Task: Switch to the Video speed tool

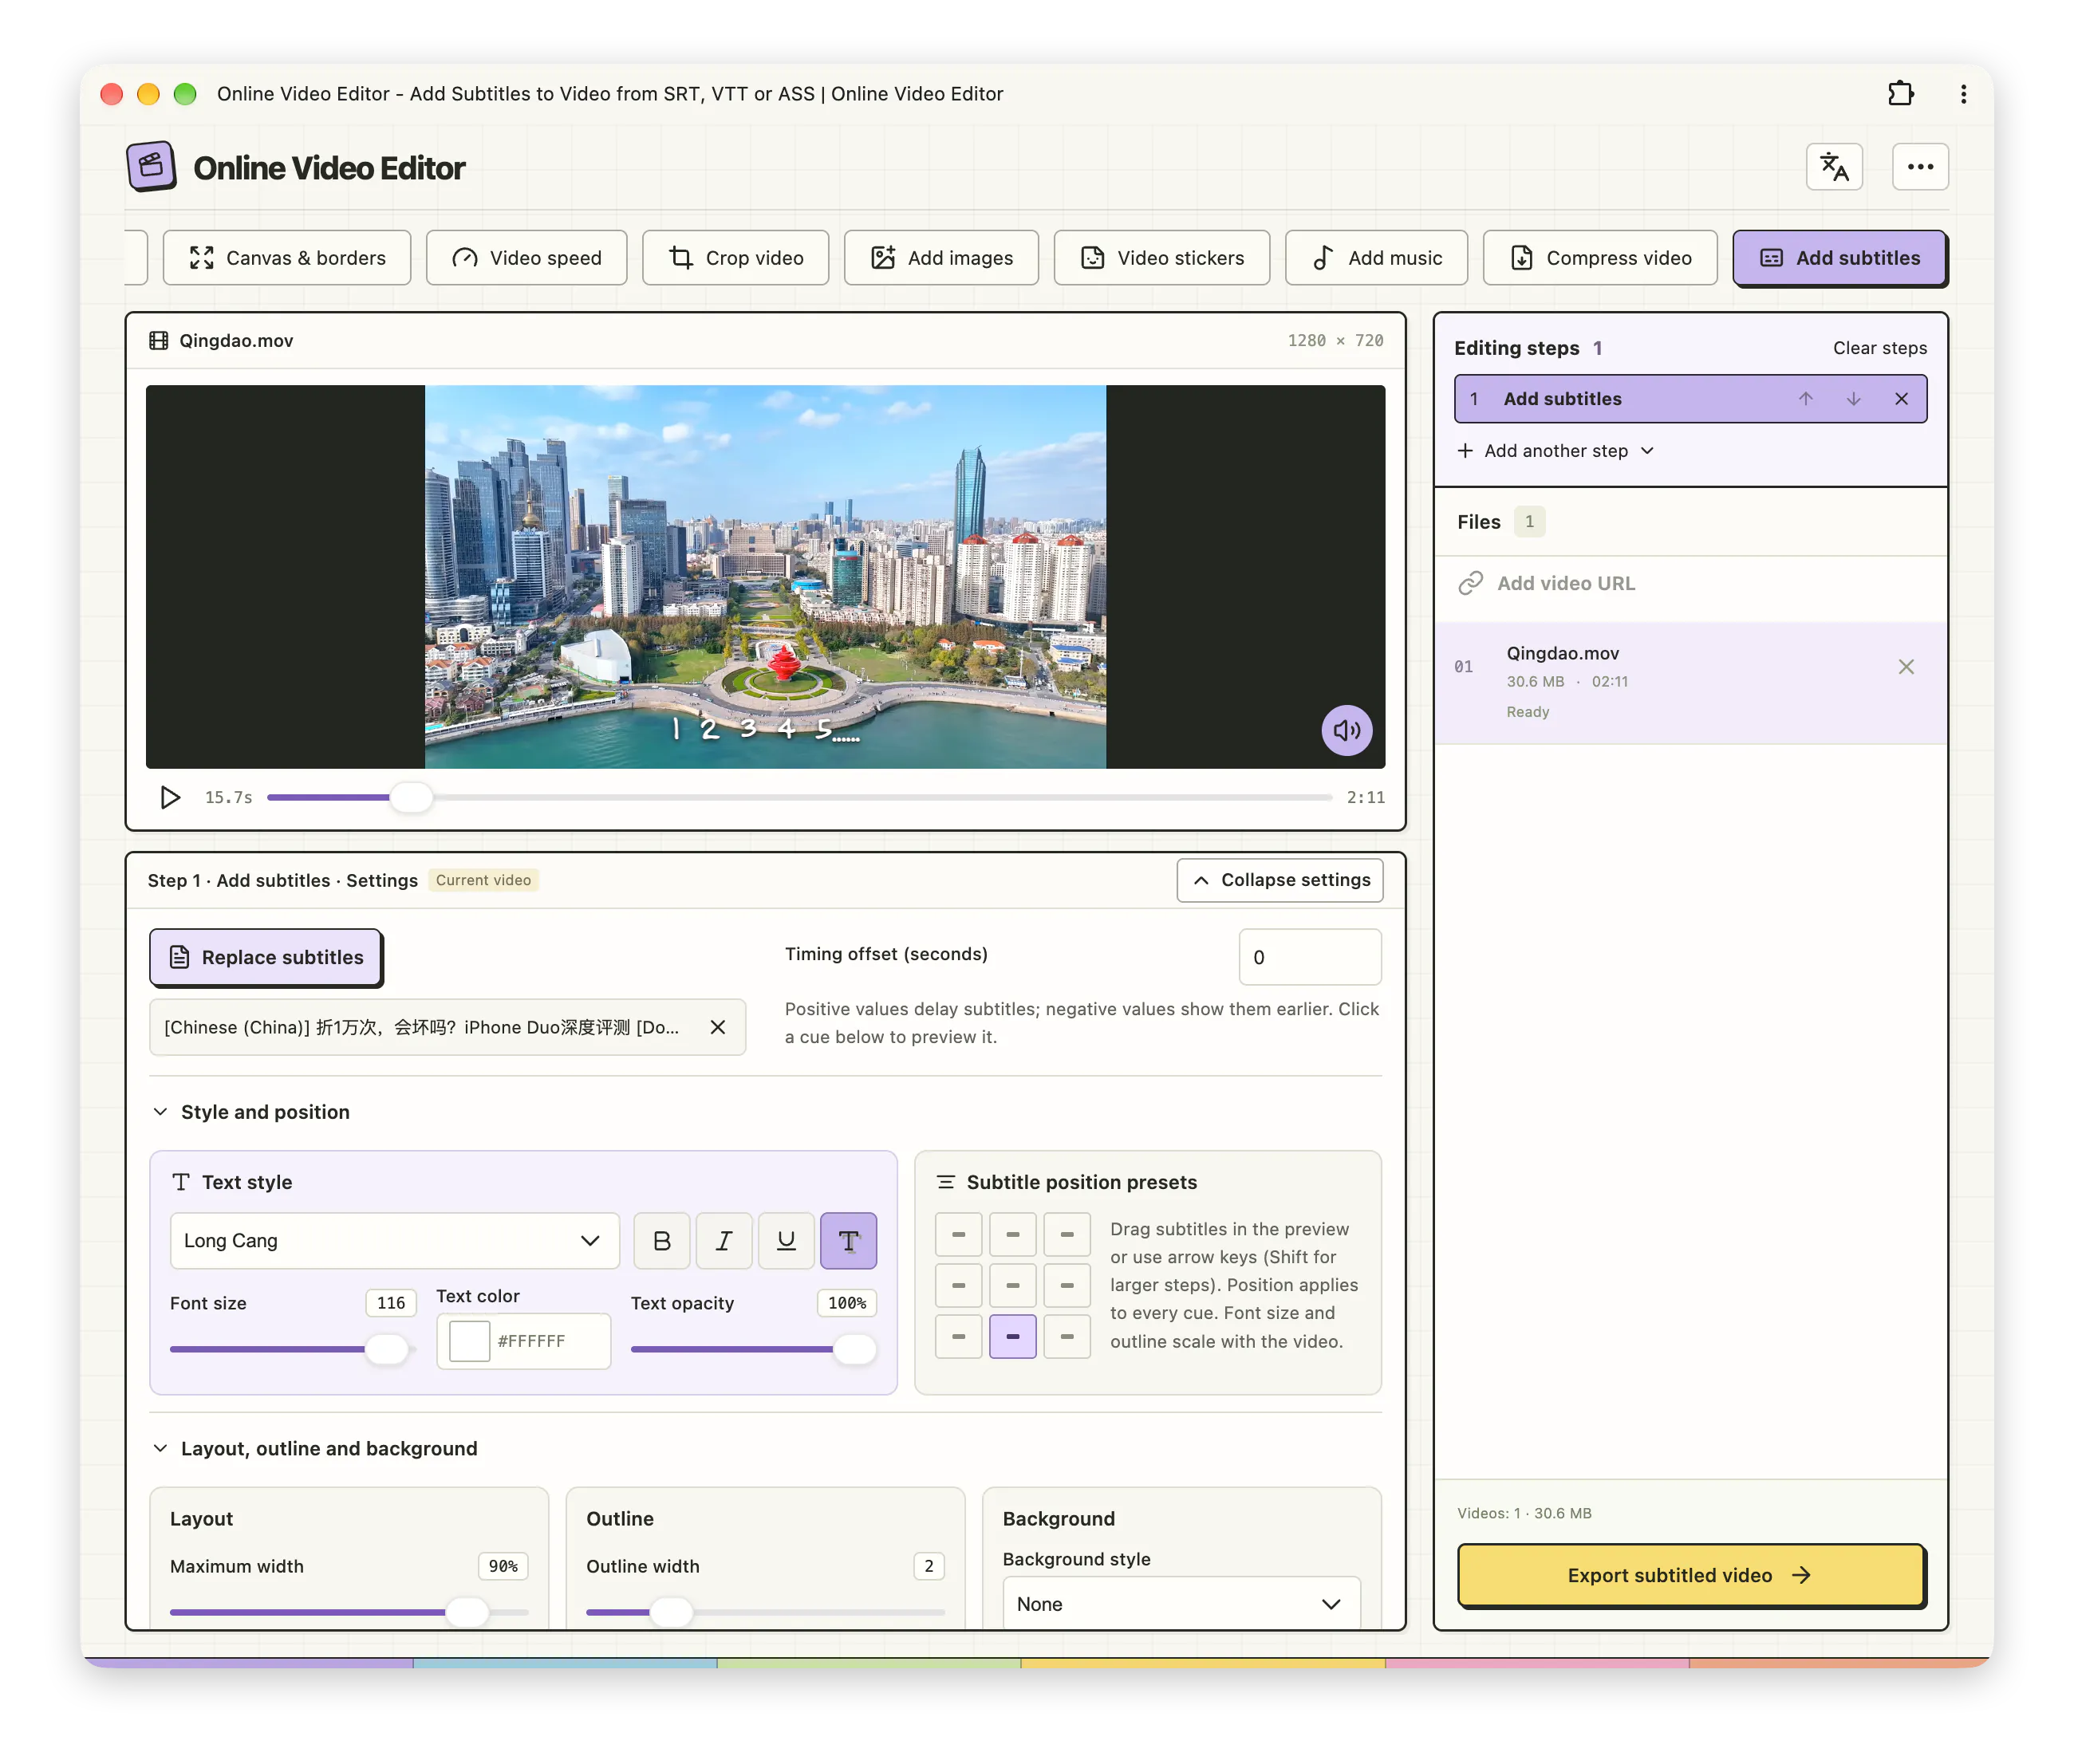Action: pos(526,258)
